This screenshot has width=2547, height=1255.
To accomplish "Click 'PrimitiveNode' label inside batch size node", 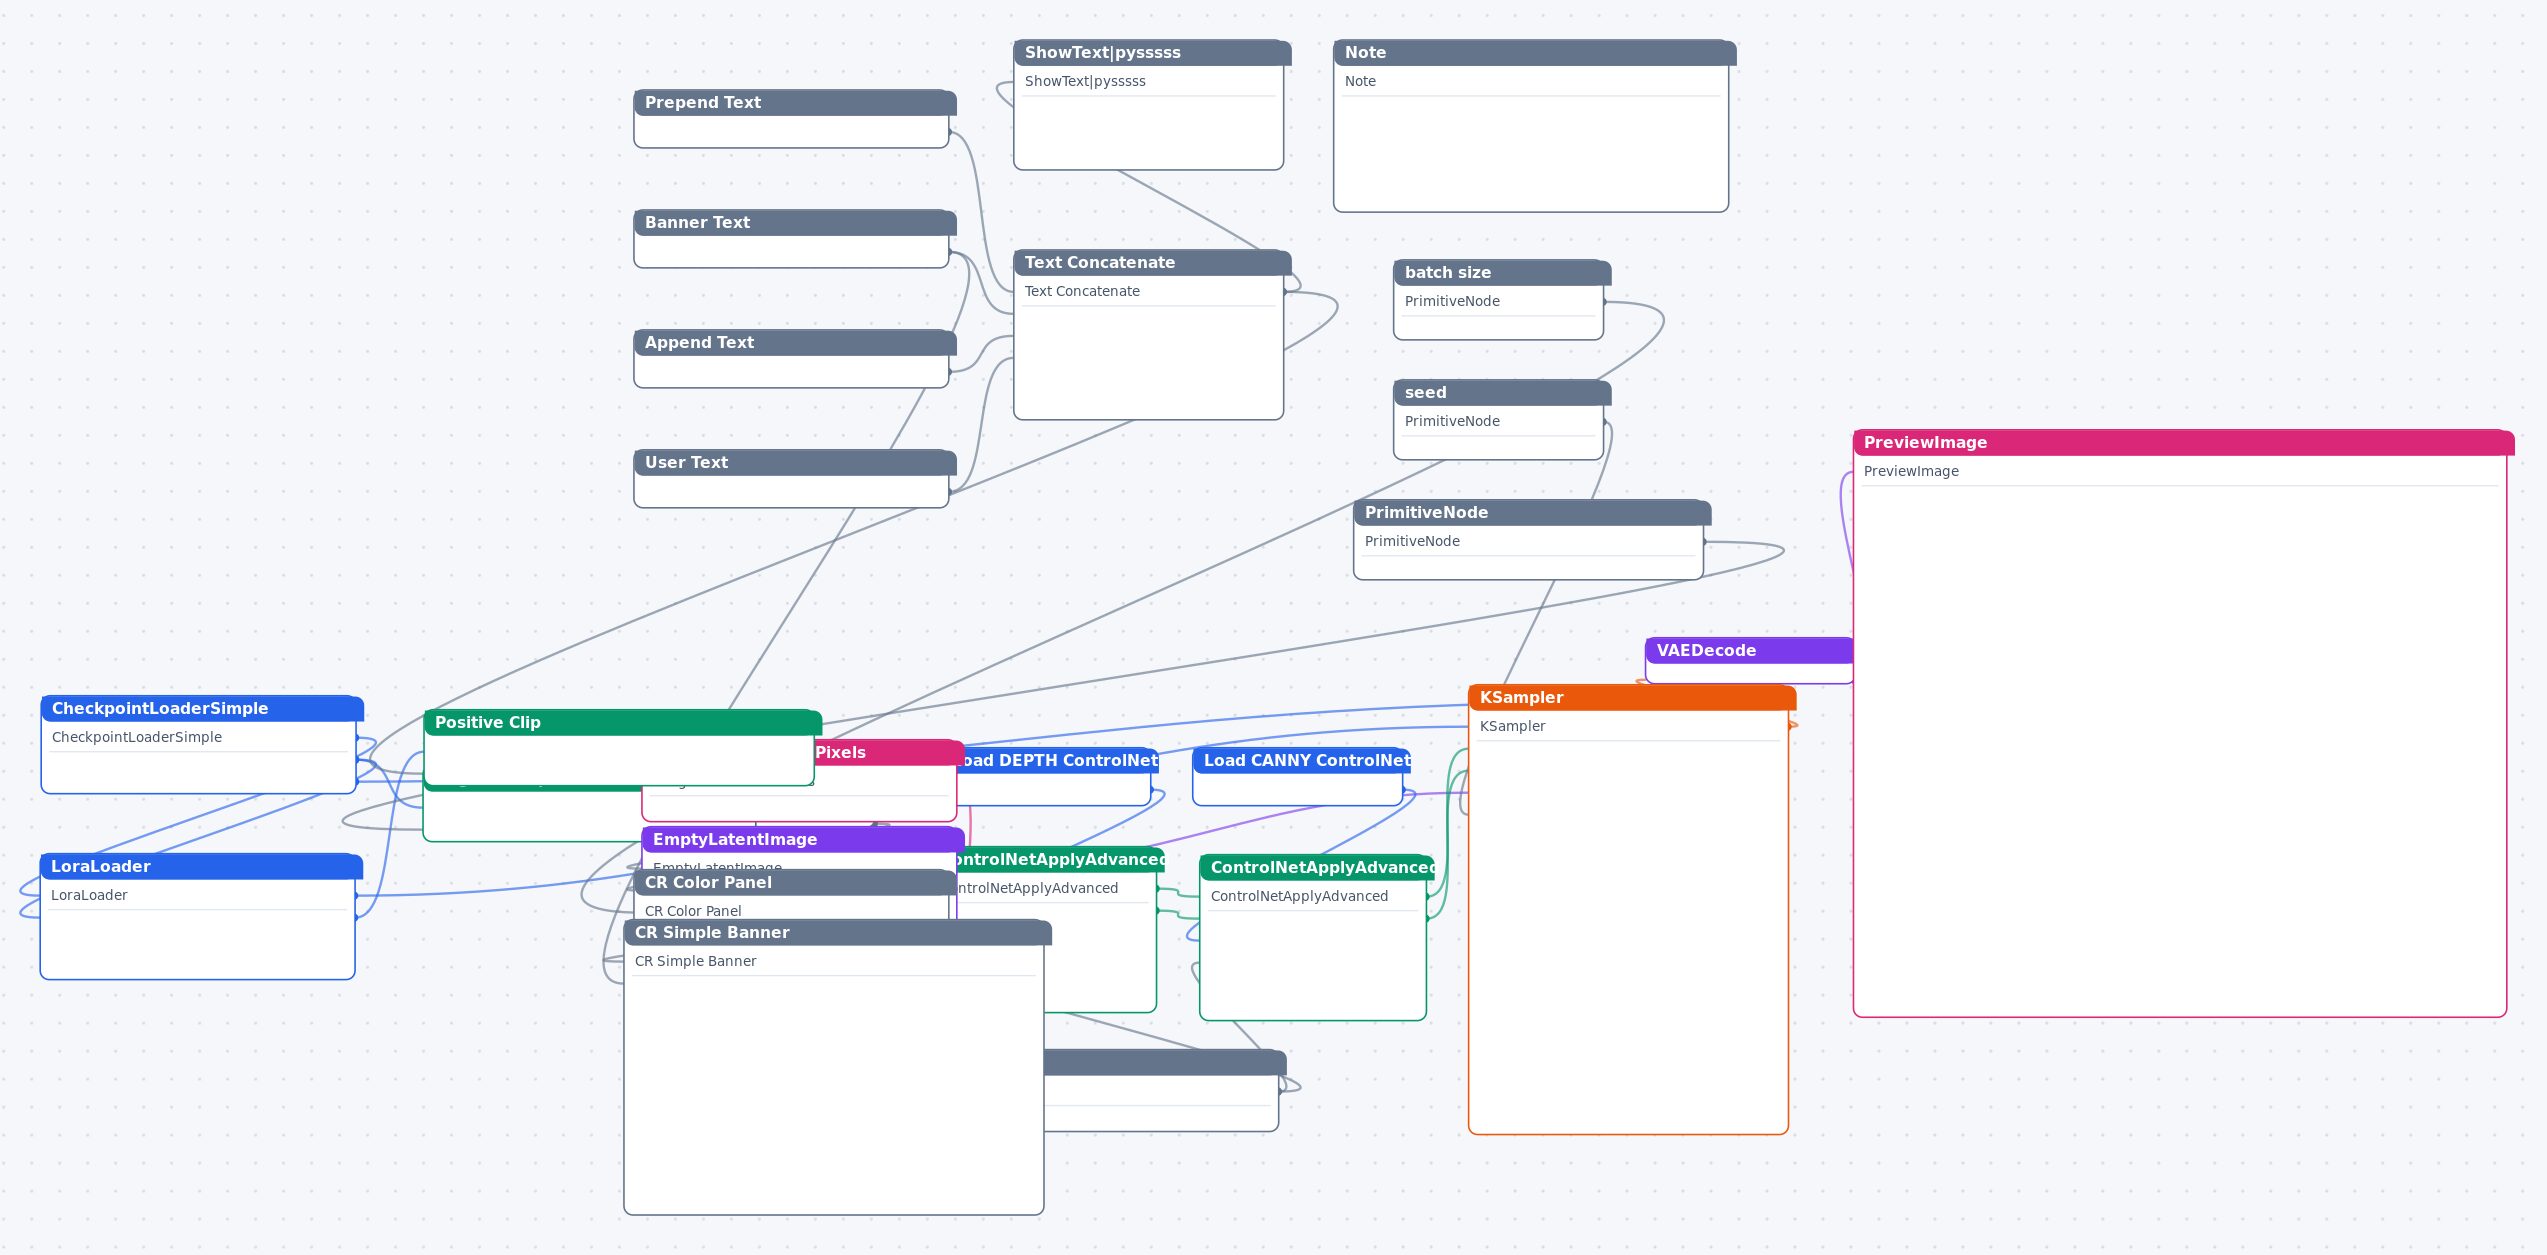I will (1452, 301).
